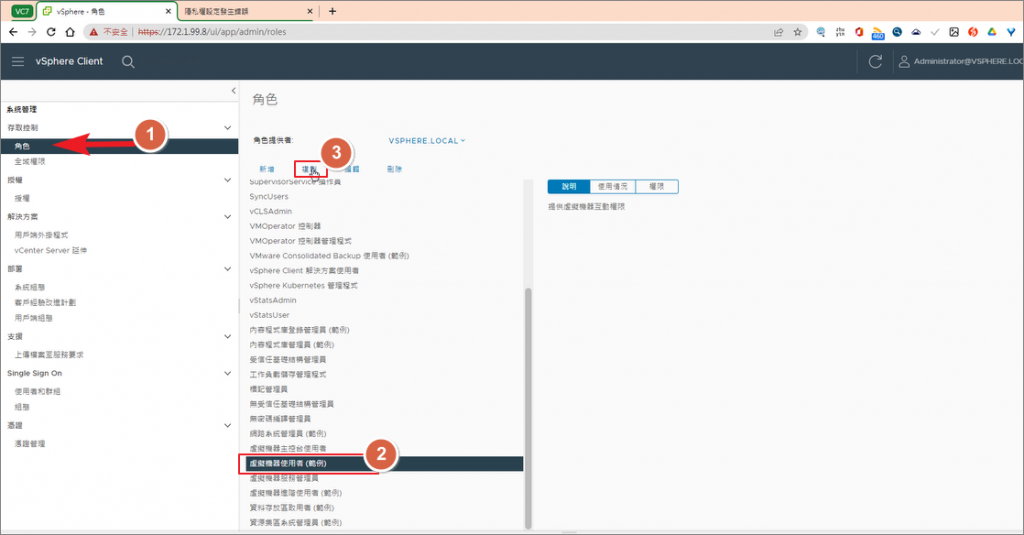Screen dimensions: 1024x535
Task: Click the not-secure warning icon
Action: [x=94, y=31]
